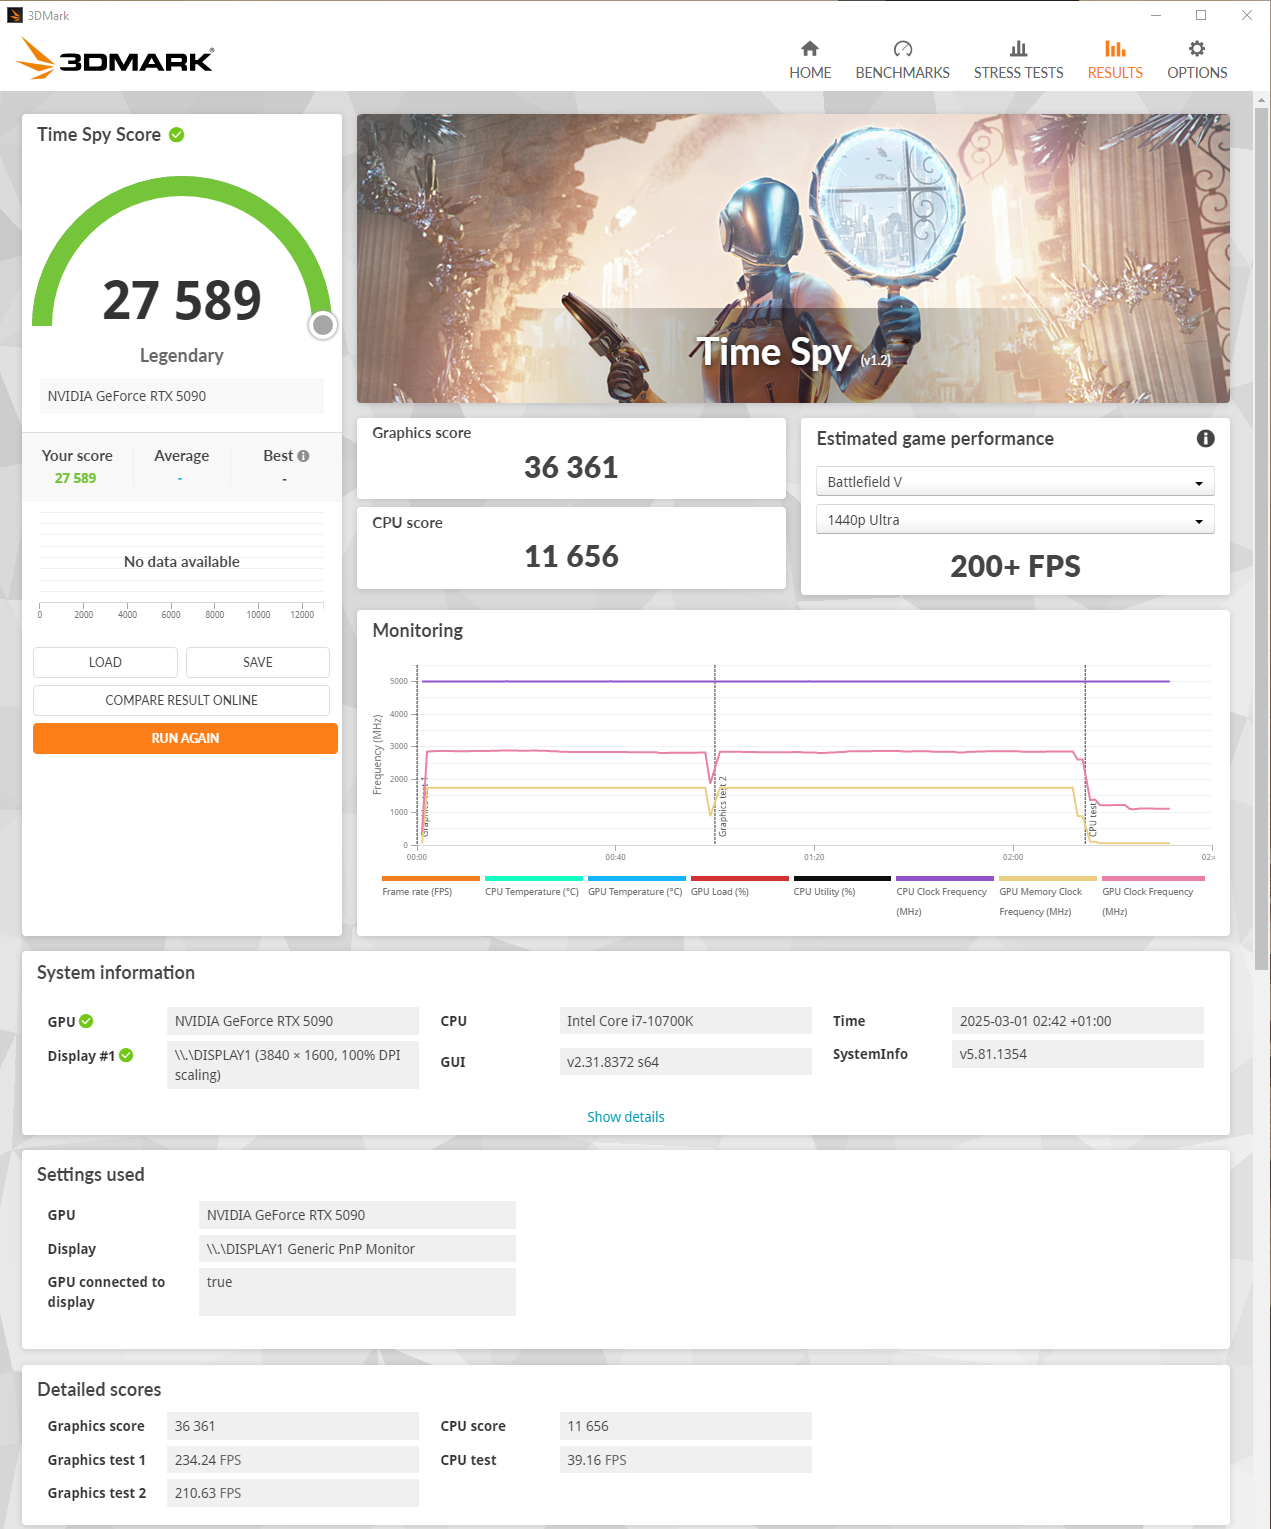Toggle Frame rate (FPS) graph legend

pos(418,891)
